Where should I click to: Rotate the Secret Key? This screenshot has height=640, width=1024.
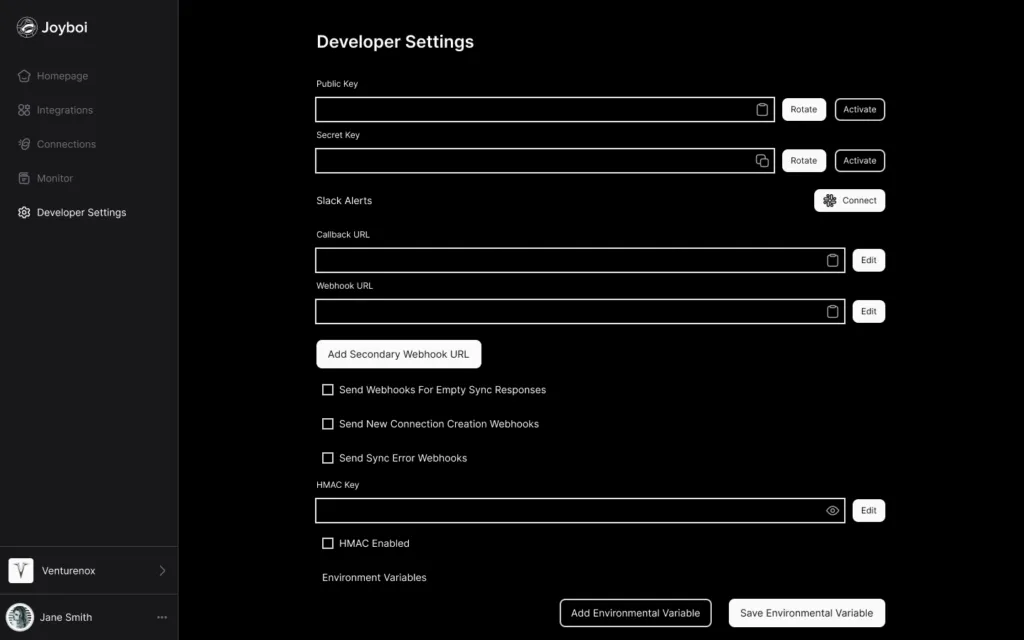click(x=803, y=161)
